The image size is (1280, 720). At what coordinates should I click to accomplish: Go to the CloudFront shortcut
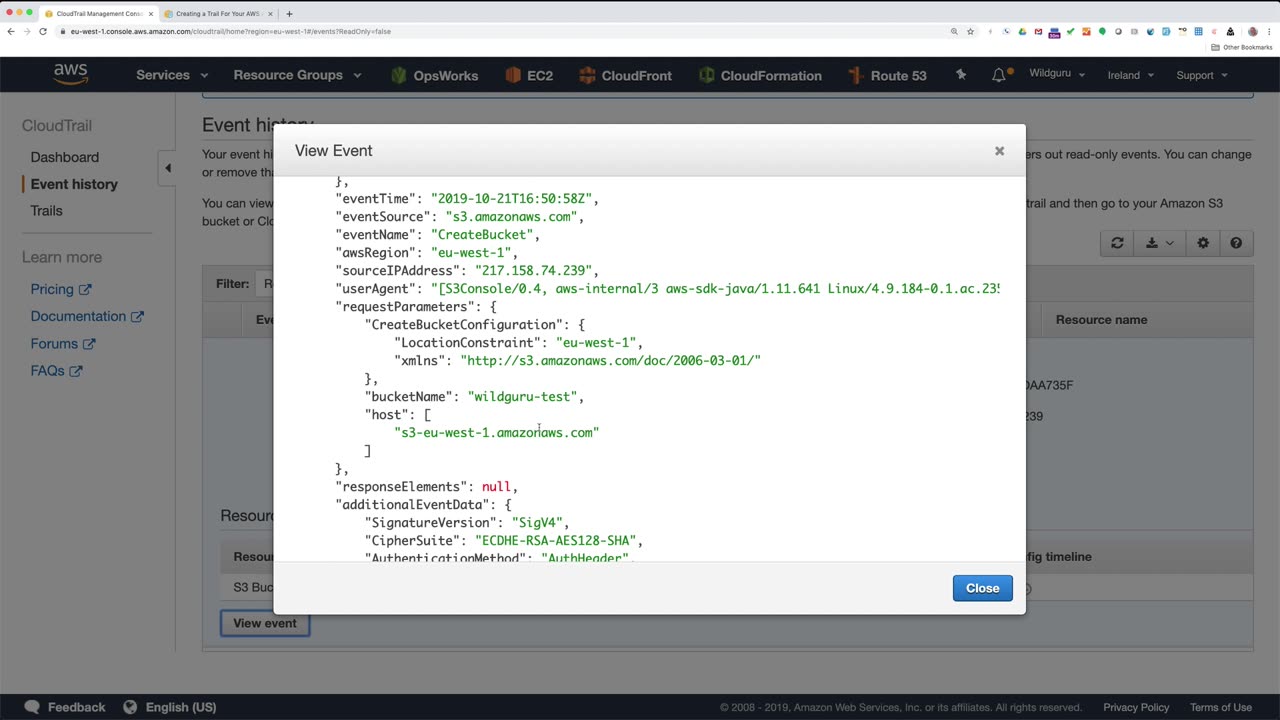tap(624, 75)
